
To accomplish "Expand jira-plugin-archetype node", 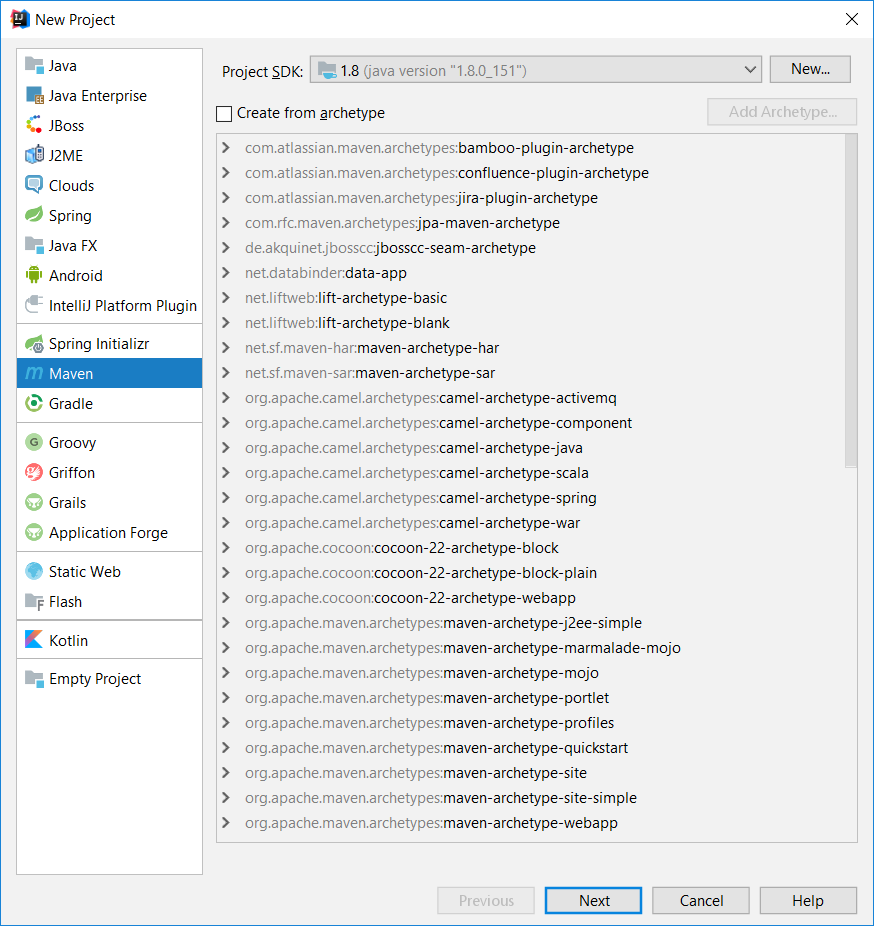I will 226,198.
